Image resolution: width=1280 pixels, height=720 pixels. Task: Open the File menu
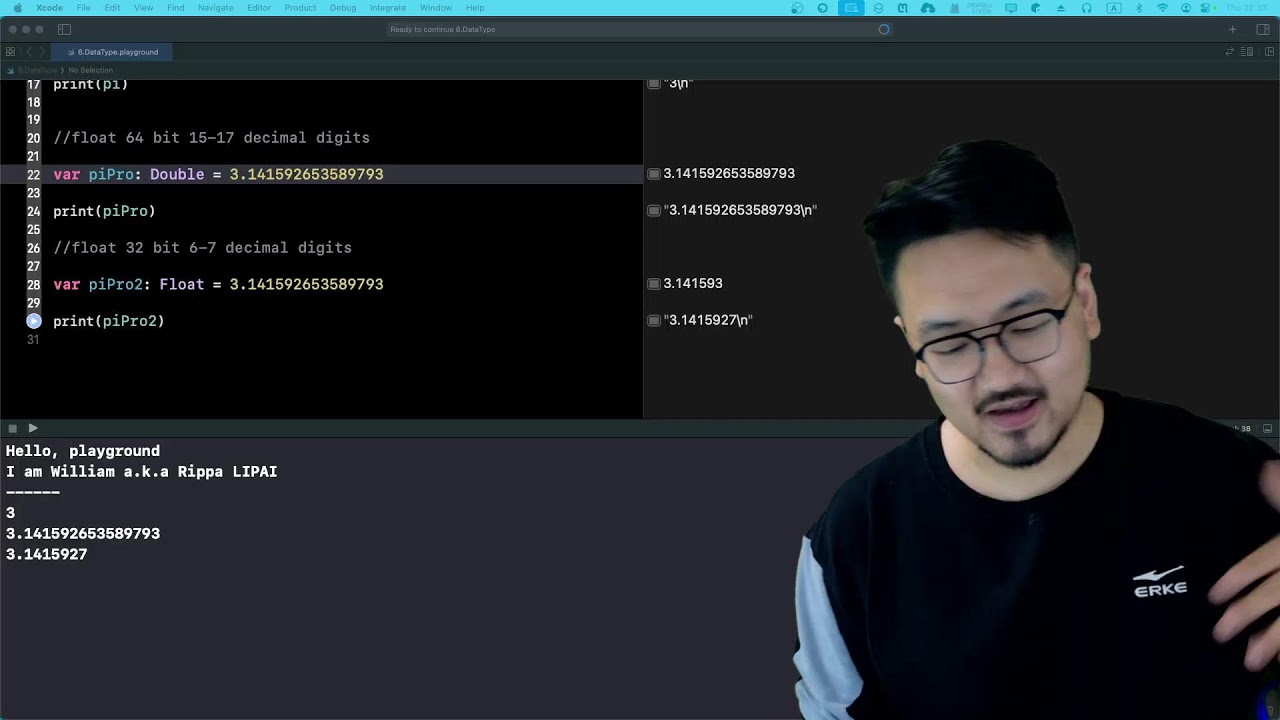pos(84,8)
